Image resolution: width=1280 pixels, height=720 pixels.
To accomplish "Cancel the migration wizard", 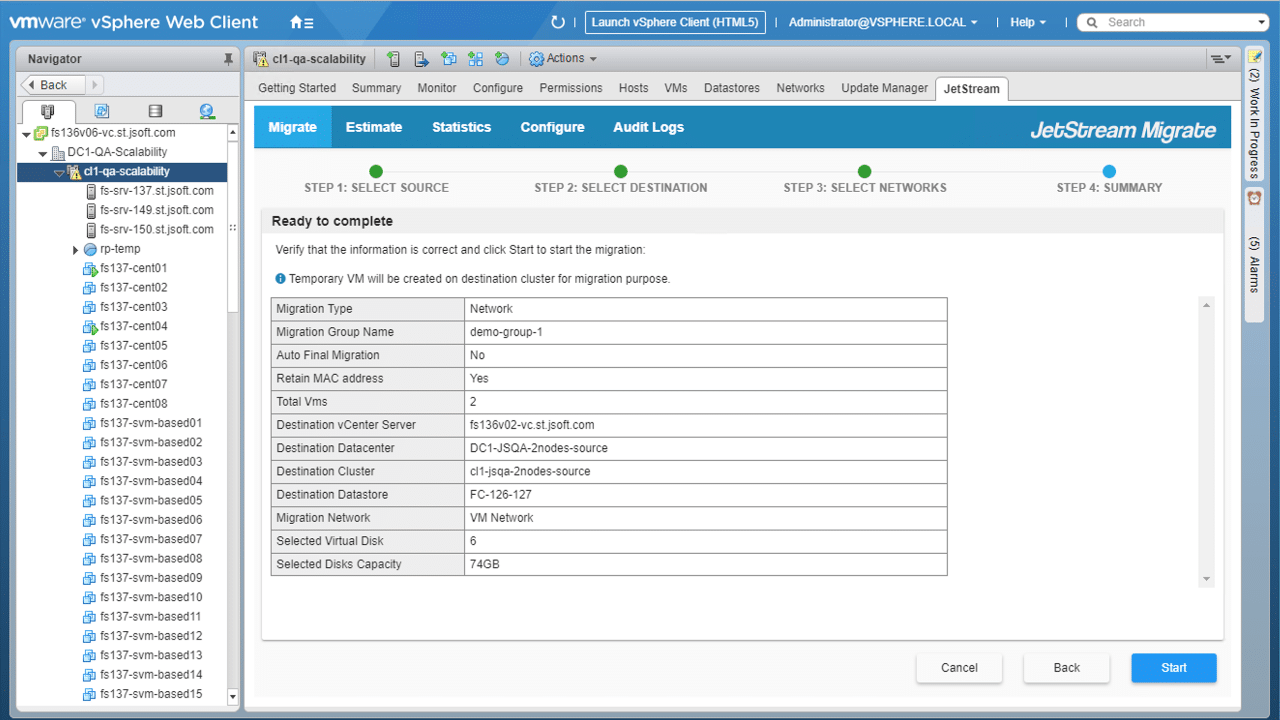I will coord(959,668).
